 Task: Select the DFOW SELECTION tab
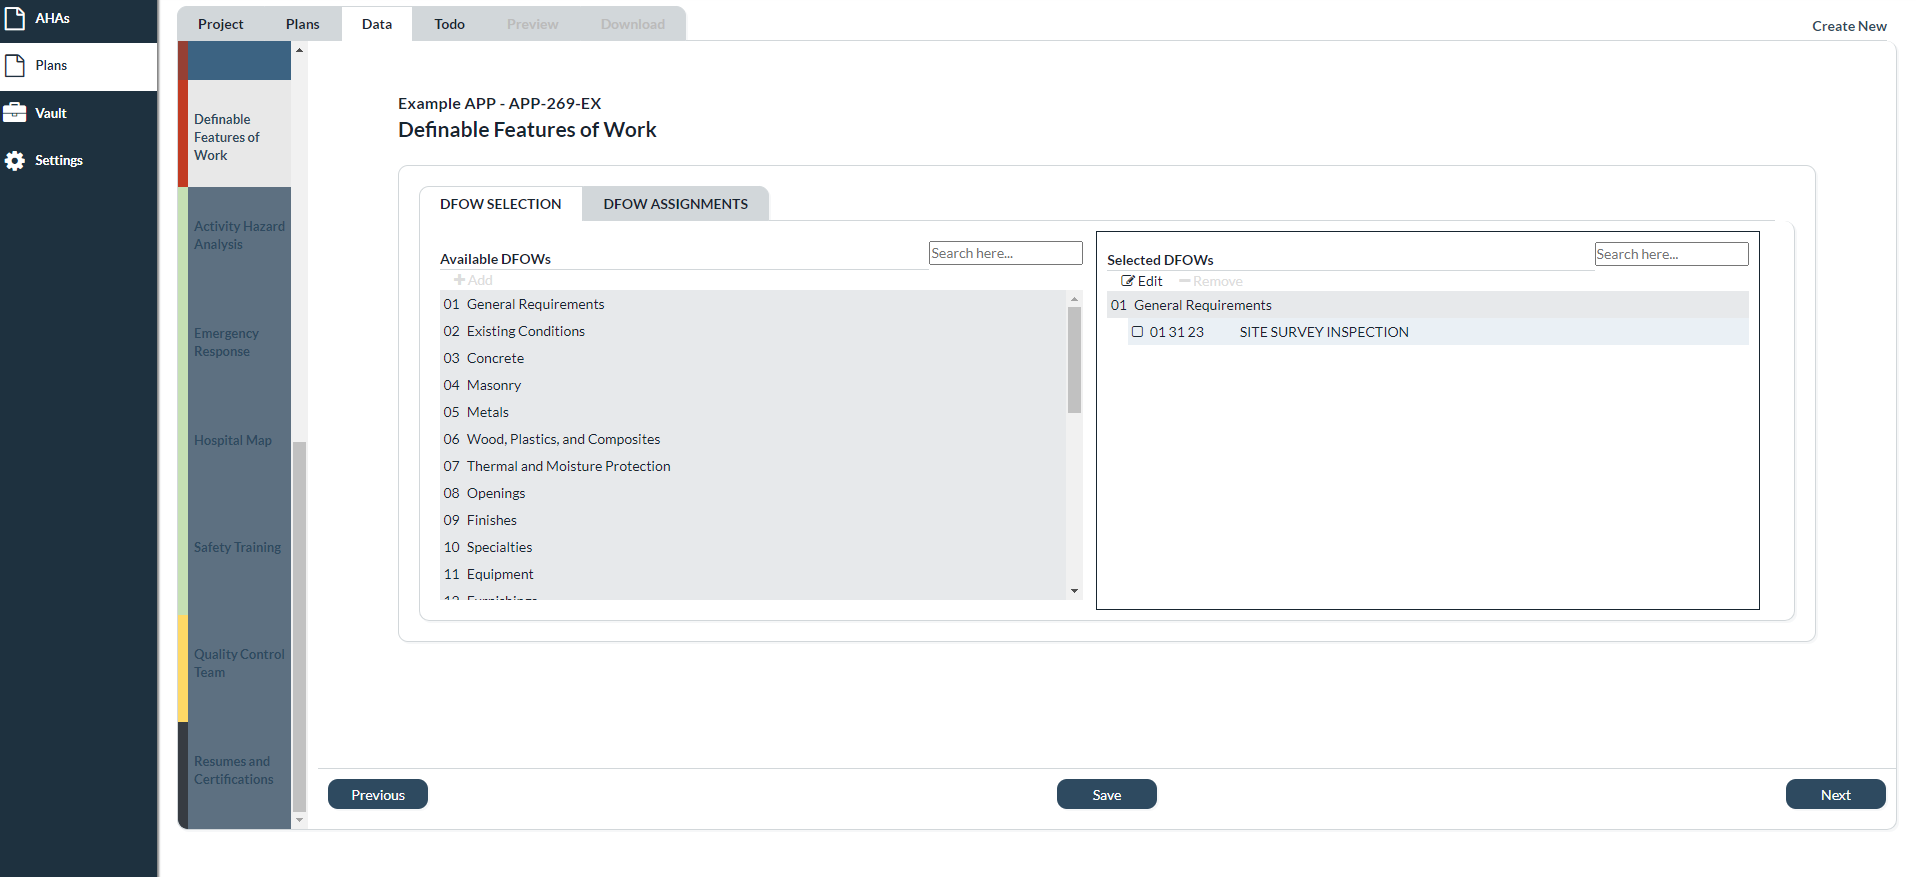(x=501, y=204)
